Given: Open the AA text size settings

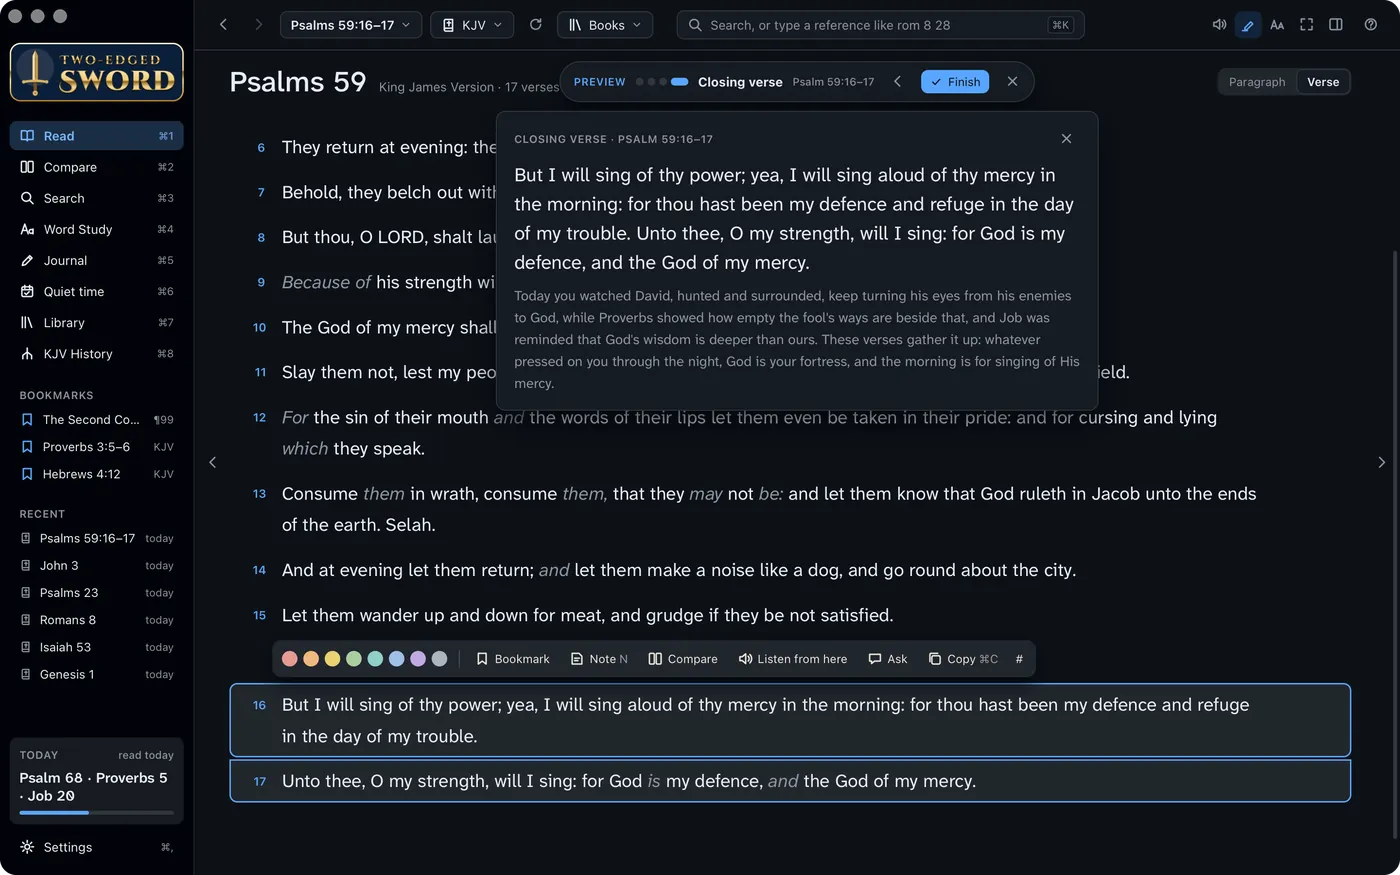Looking at the screenshot, I should pos(1277,25).
